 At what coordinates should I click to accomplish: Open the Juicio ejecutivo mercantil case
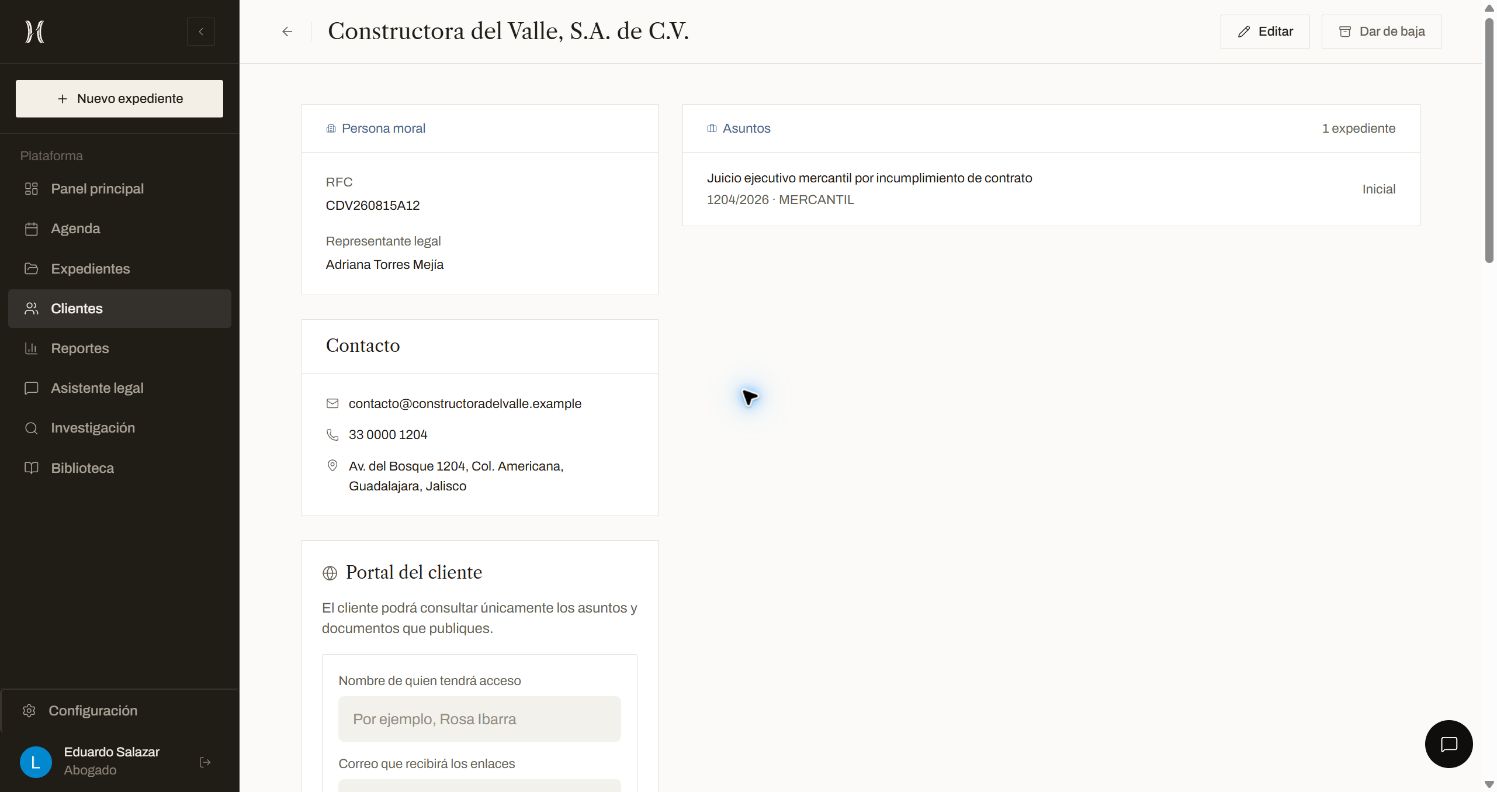pyautogui.click(x=1051, y=189)
